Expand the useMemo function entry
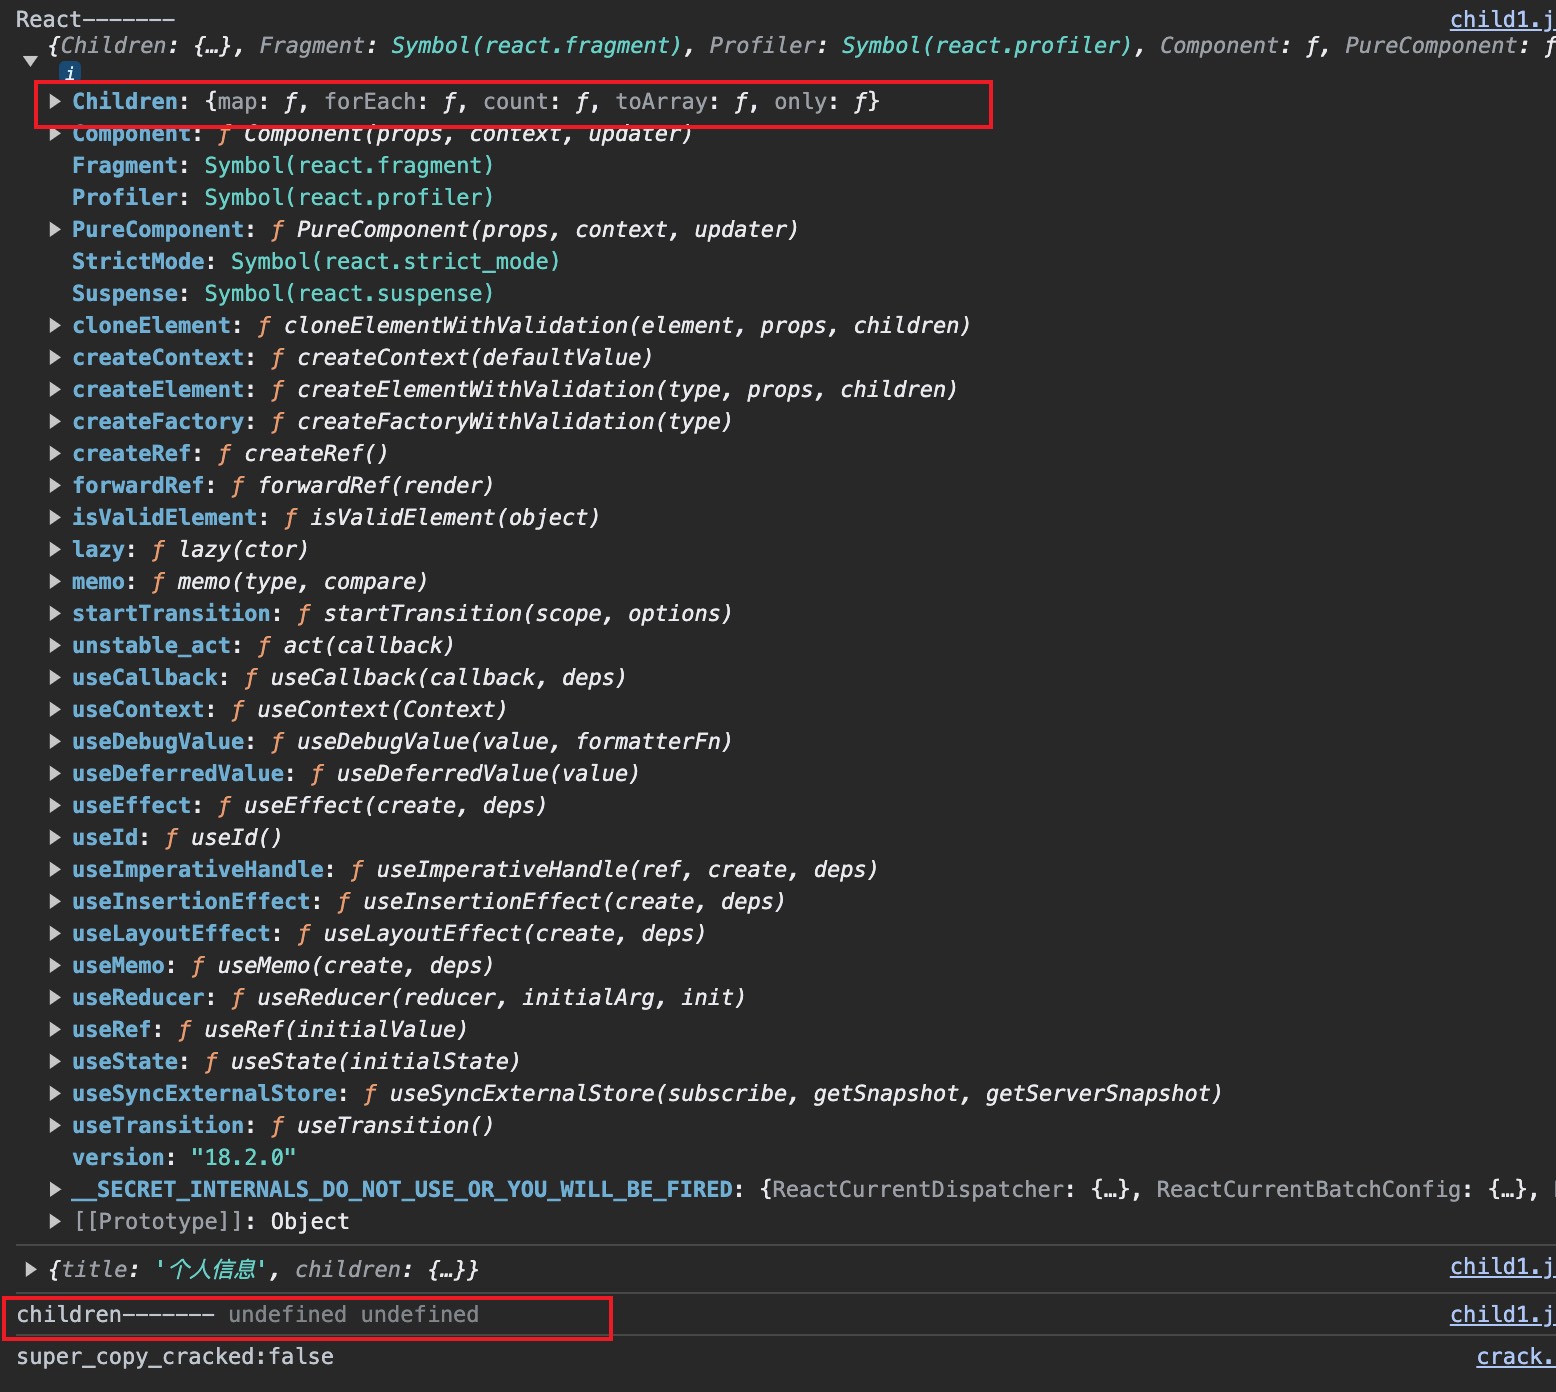Screen dimensions: 1556x1392 pos(56,965)
